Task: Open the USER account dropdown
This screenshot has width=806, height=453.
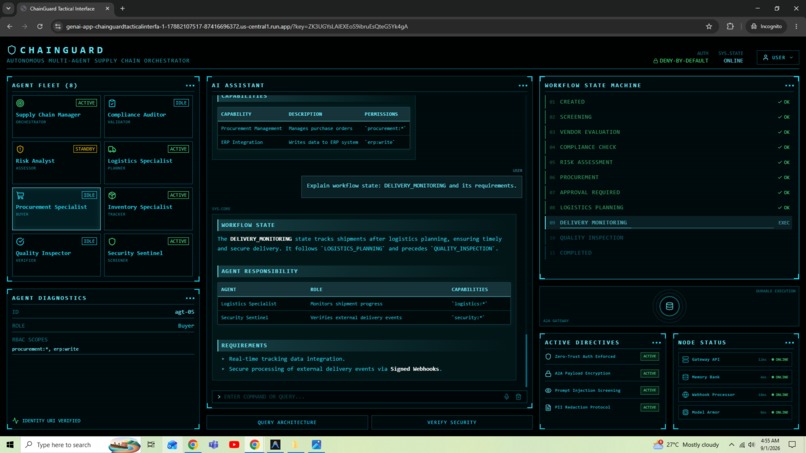Action: point(778,58)
